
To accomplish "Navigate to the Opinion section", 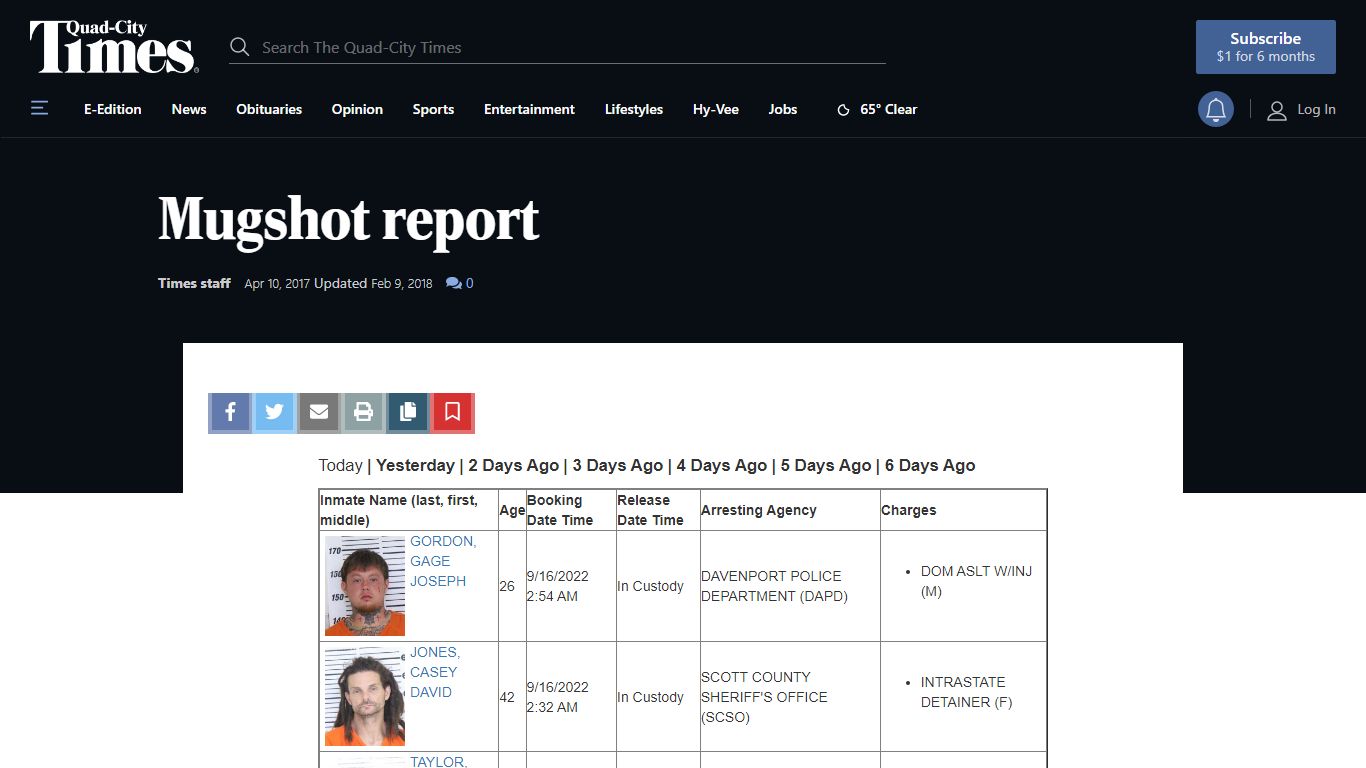I will pos(357,109).
